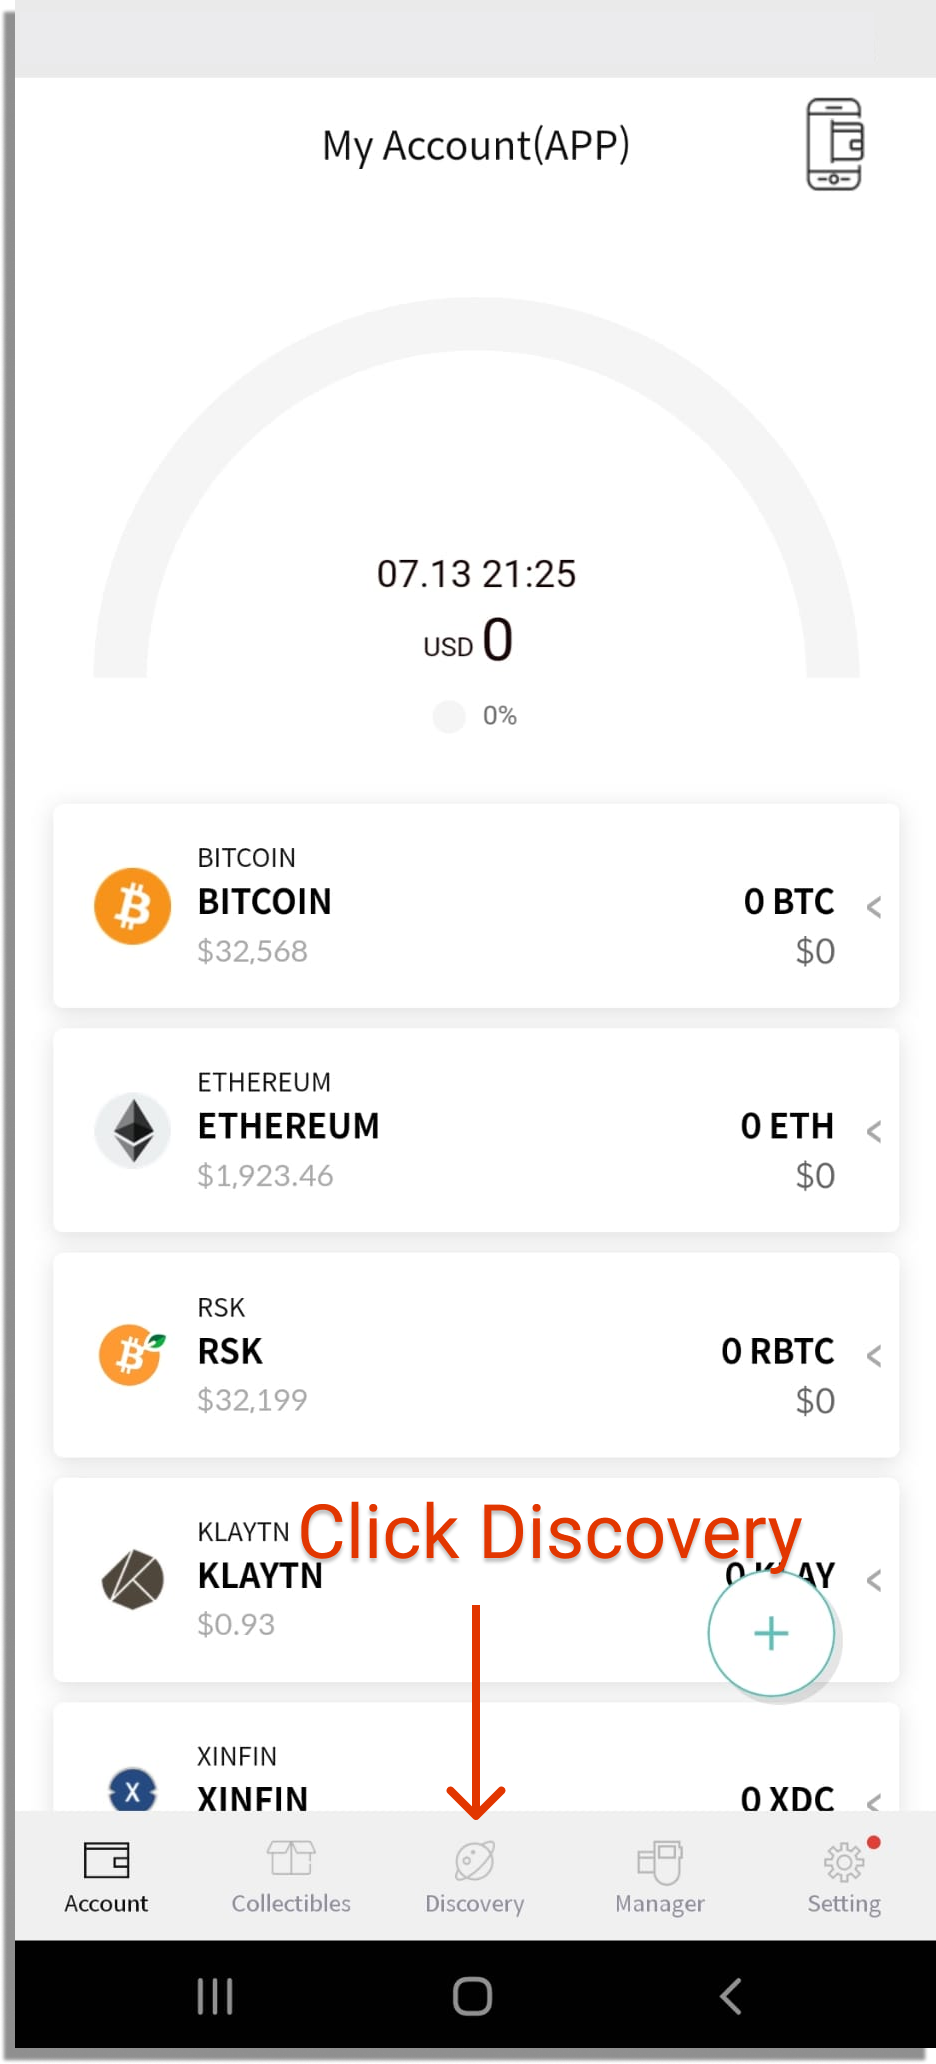Viewport: 936px width, 2064px height.
Task: Expand the Klaytn row chevron
Action: (874, 1581)
